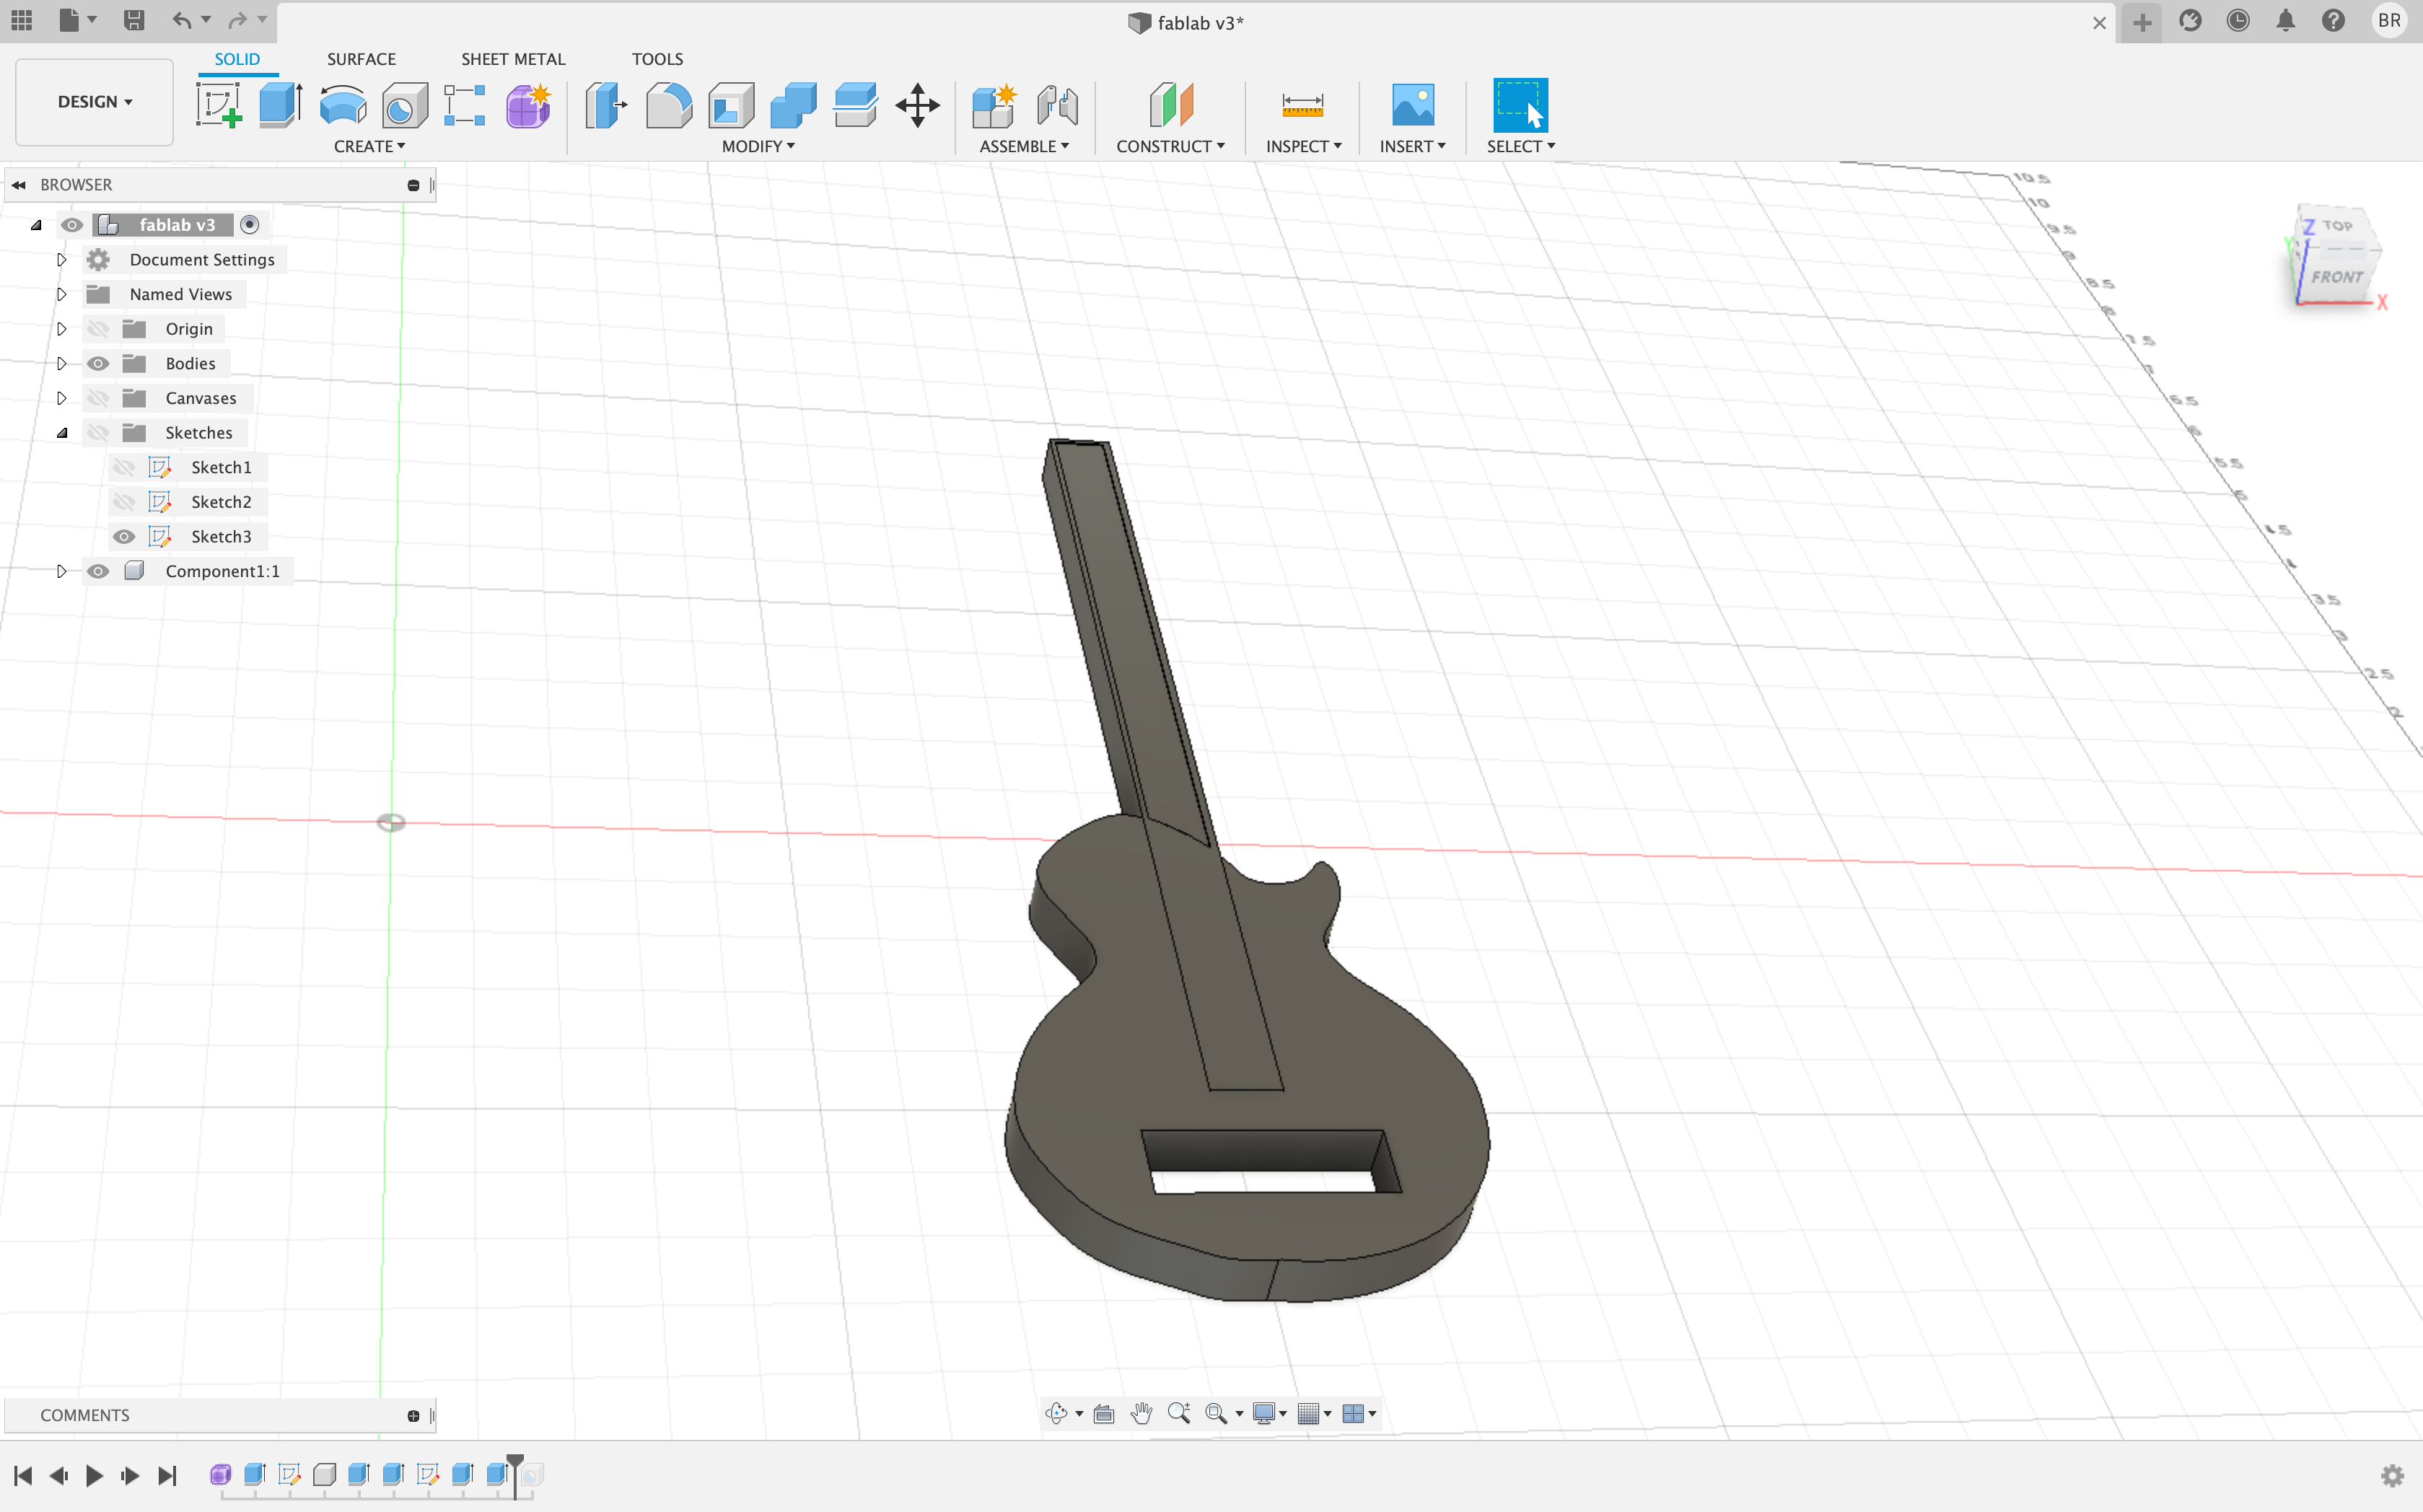Switch to the SHEET METAL tab
This screenshot has width=2423, height=1512.
[513, 59]
